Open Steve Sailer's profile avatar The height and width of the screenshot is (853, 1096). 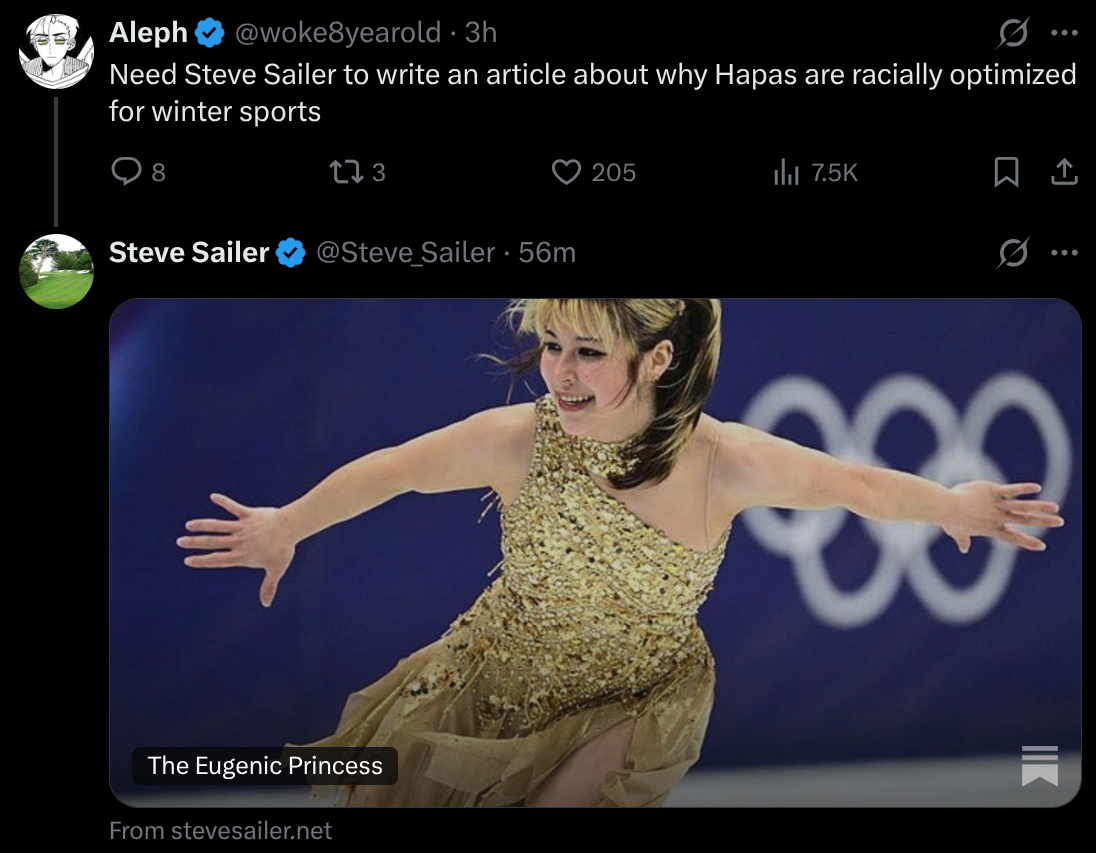56,271
